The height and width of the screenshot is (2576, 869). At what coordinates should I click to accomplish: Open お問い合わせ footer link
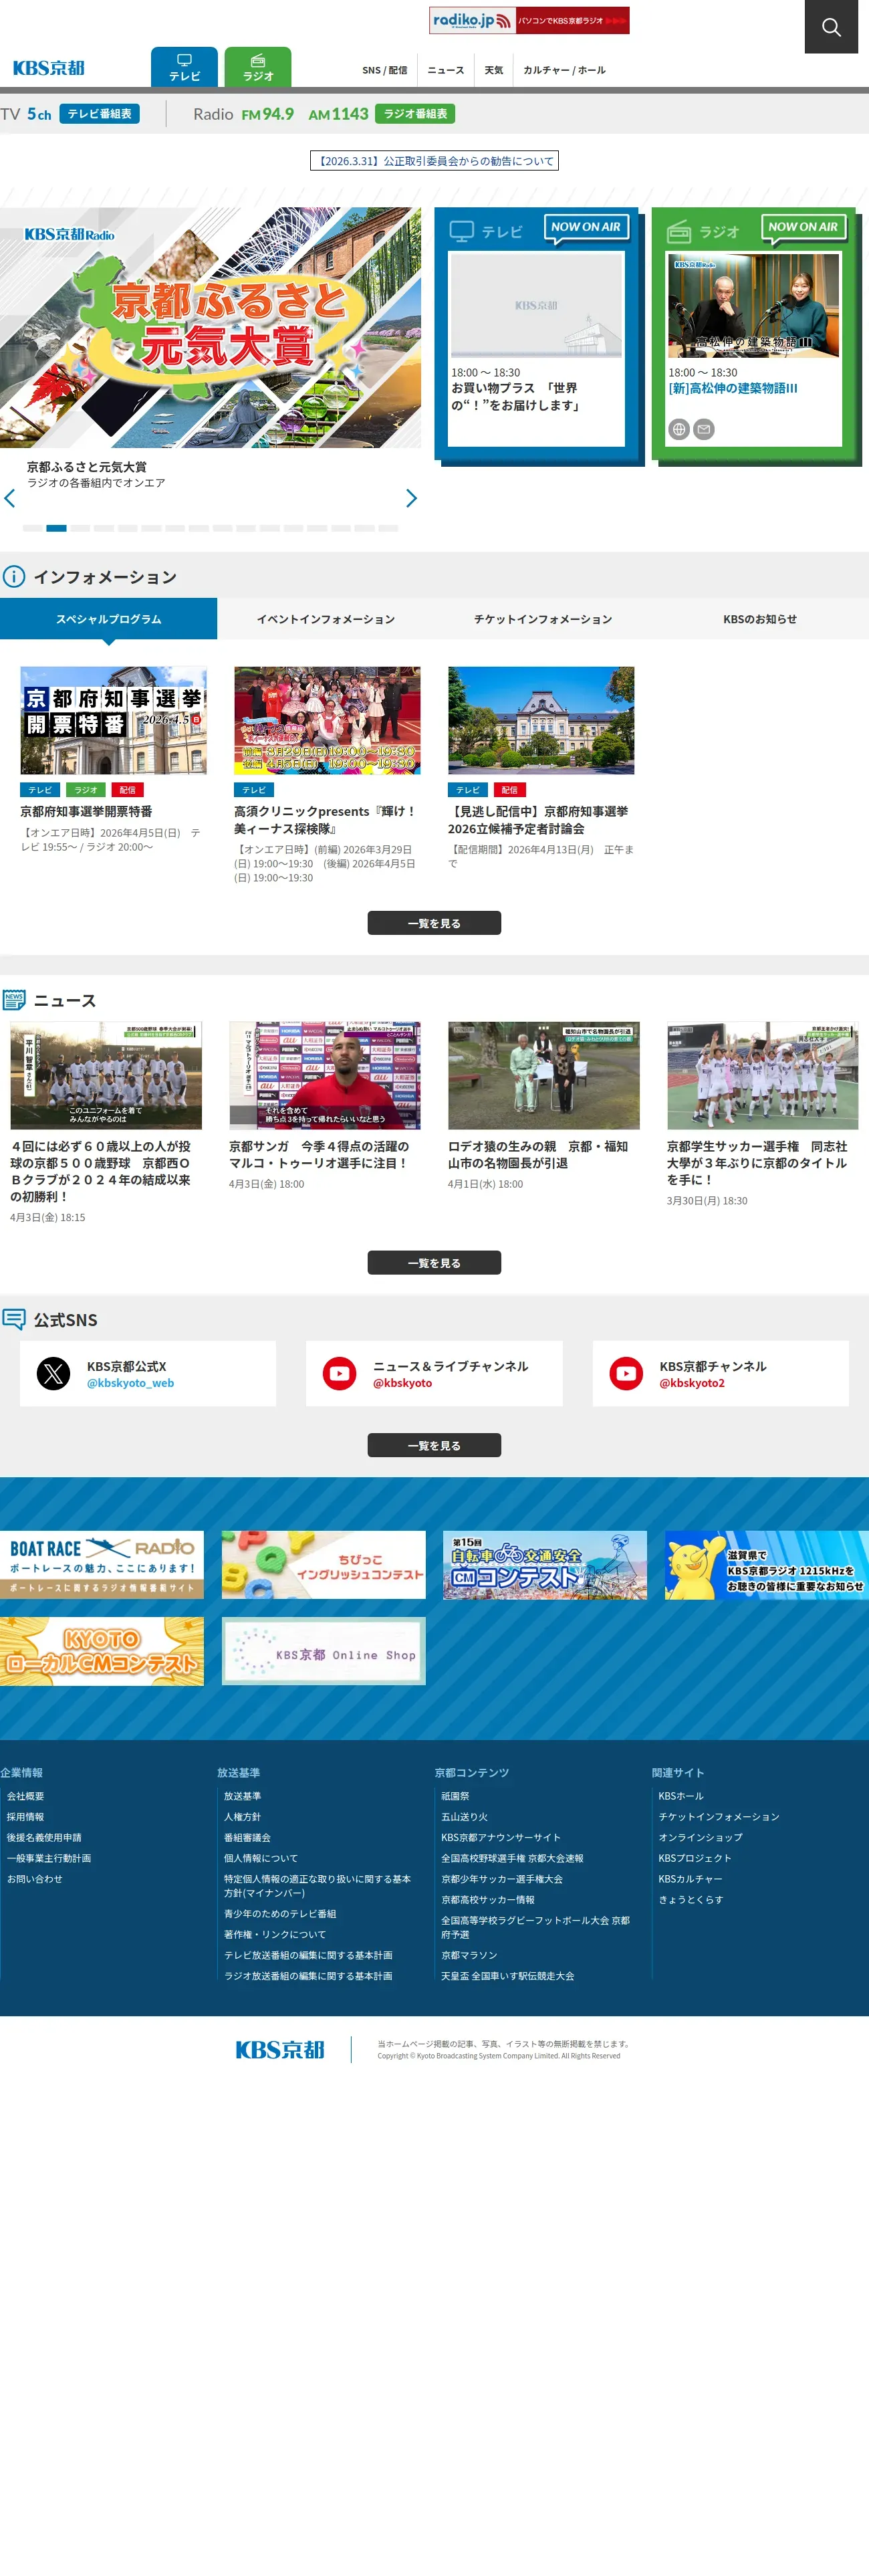(35, 1879)
